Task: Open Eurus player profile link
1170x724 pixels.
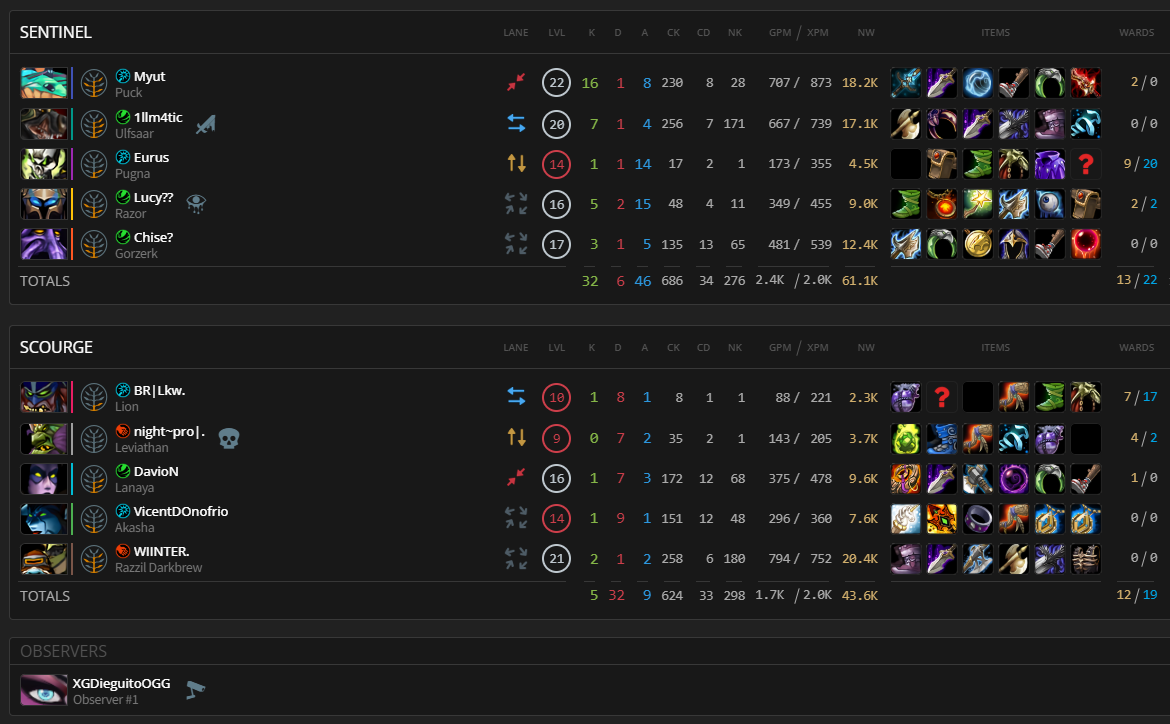Action: tap(151, 157)
